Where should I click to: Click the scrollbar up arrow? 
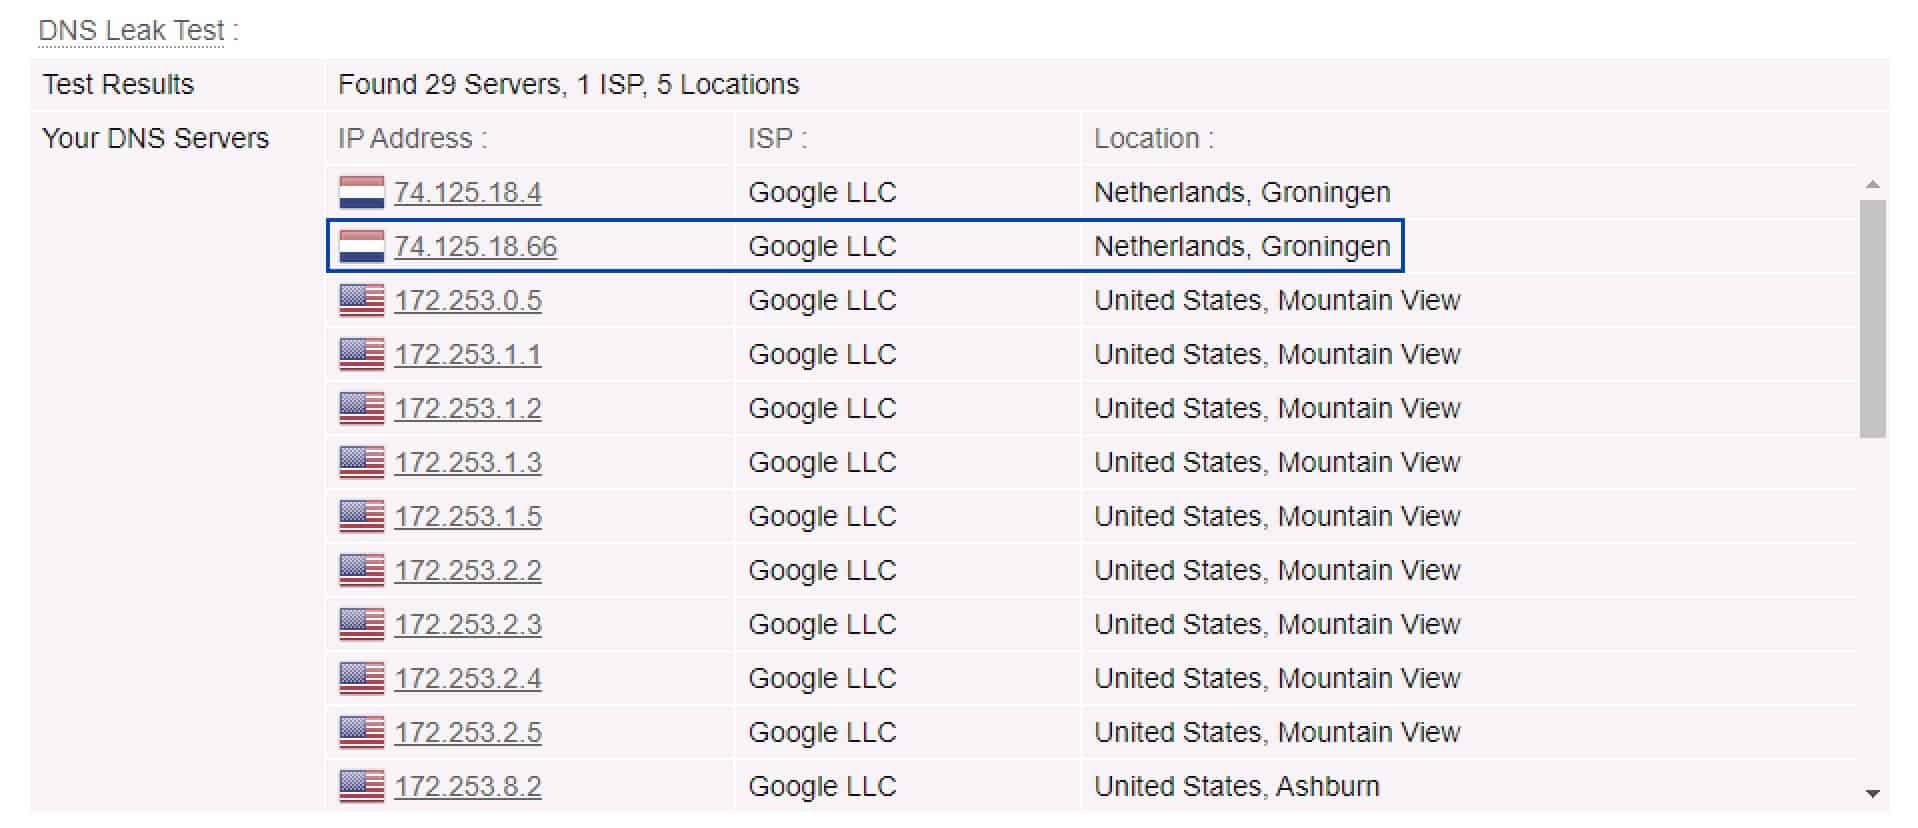[1872, 185]
